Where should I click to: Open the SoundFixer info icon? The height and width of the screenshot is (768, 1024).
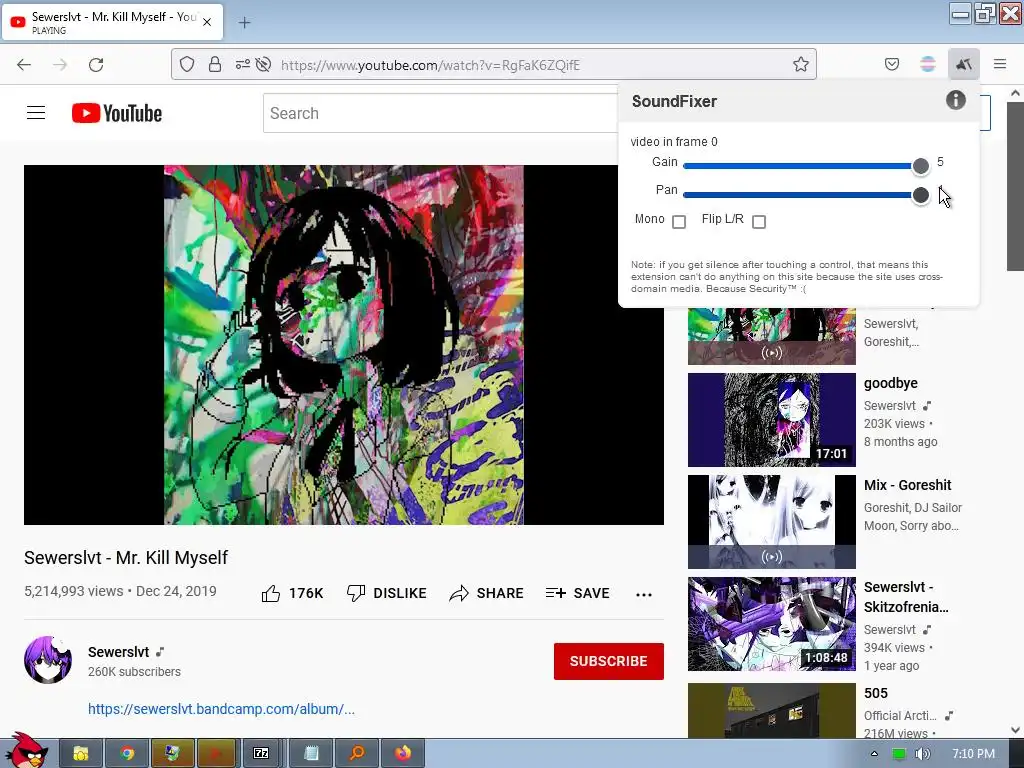tap(955, 100)
